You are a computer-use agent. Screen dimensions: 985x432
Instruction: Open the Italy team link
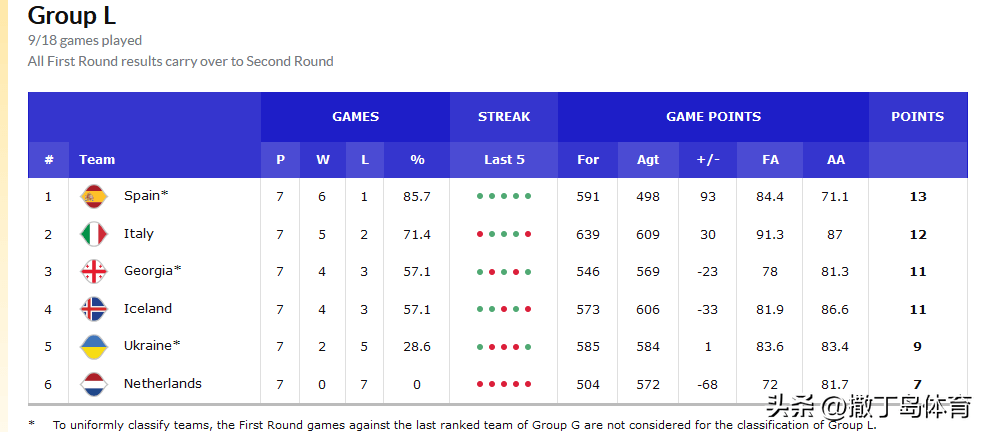139,234
